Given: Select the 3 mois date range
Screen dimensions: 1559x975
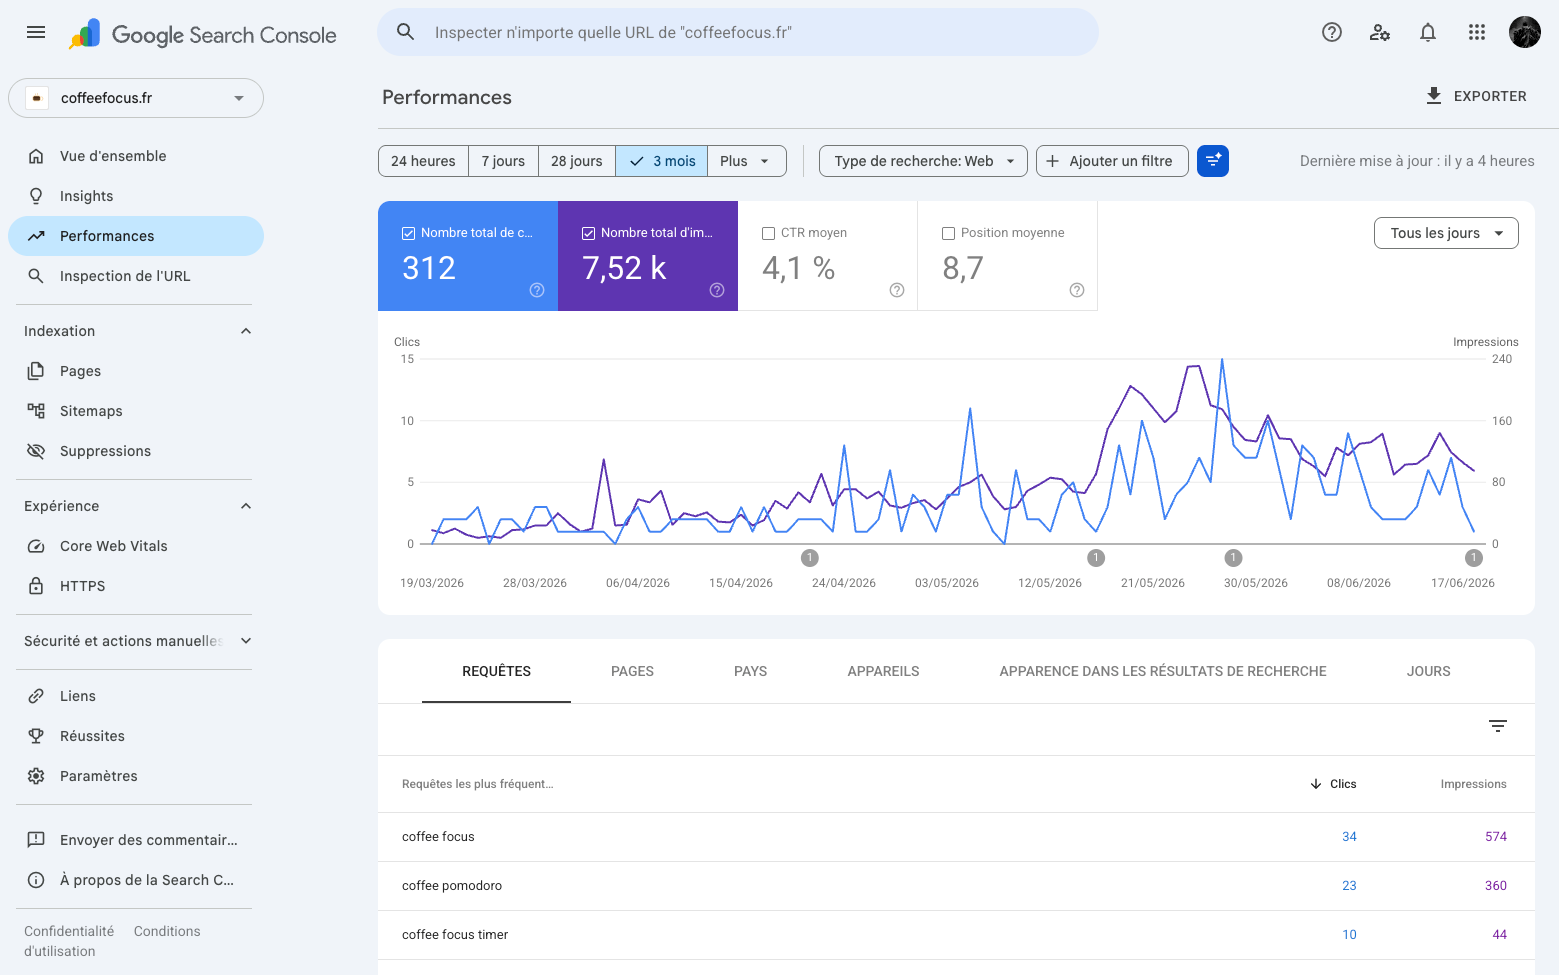Looking at the screenshot, I should [662, 161].
